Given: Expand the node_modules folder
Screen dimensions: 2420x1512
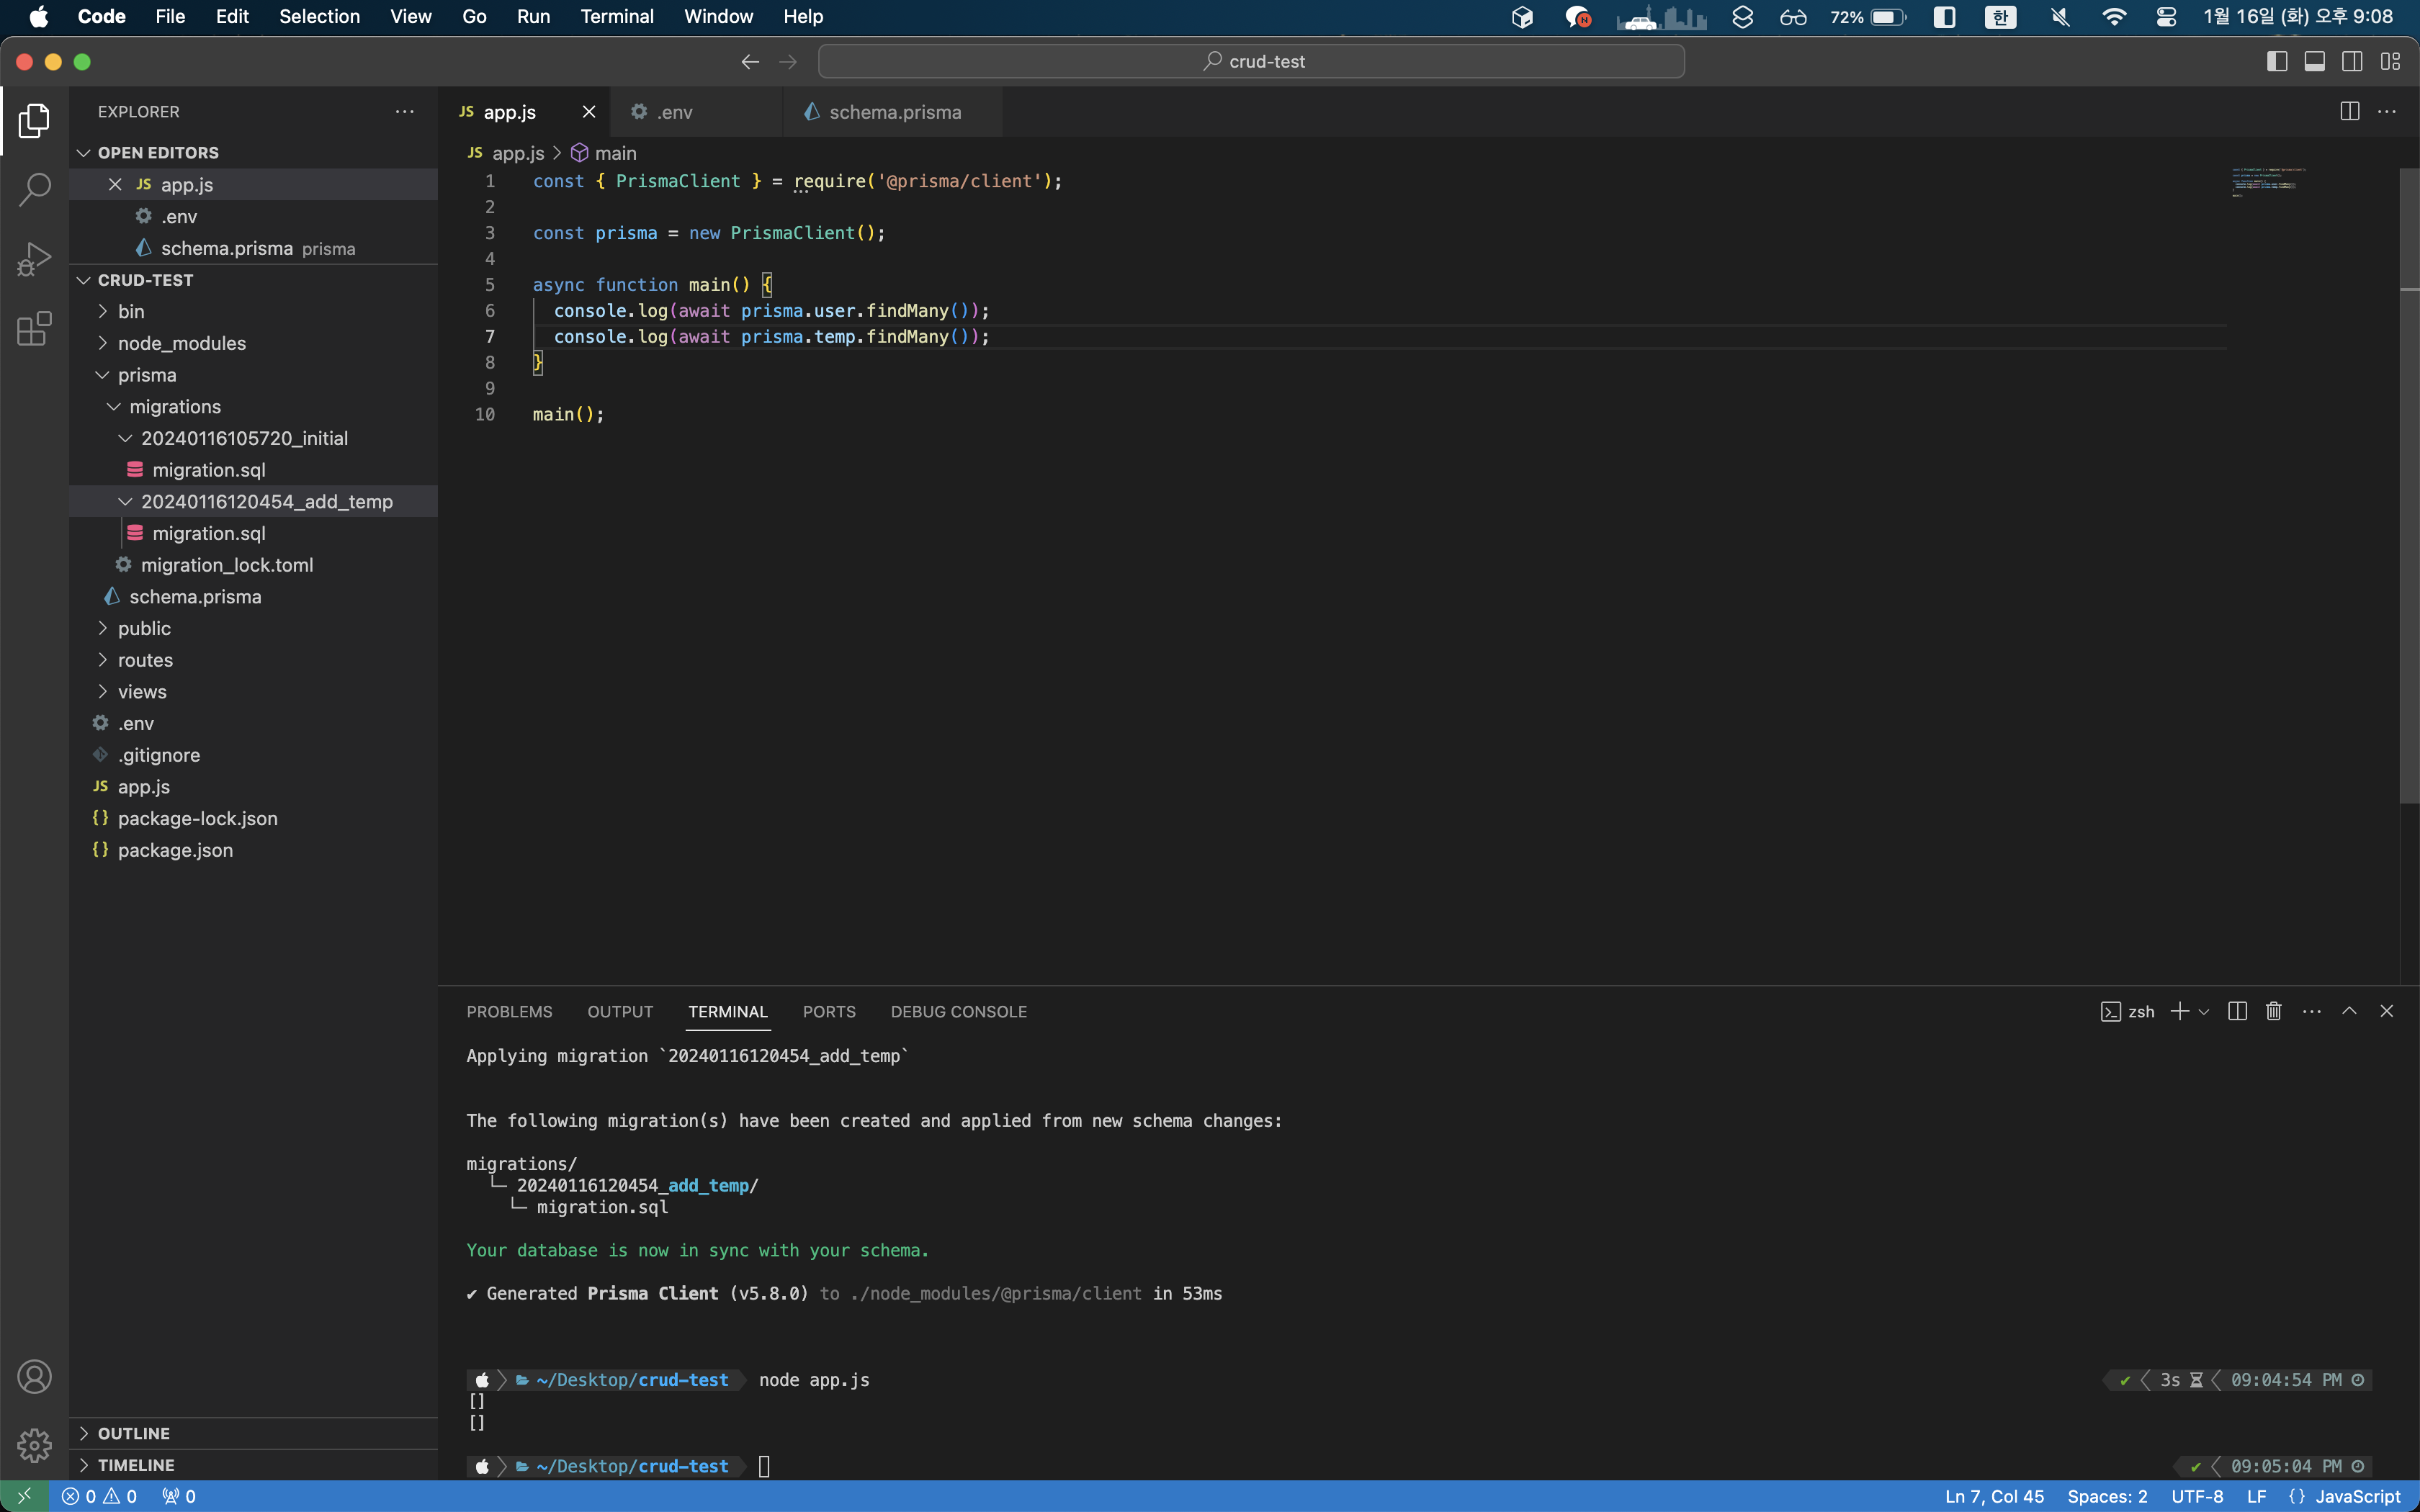Looking at the screenshot, I should (x=181, y=343).
